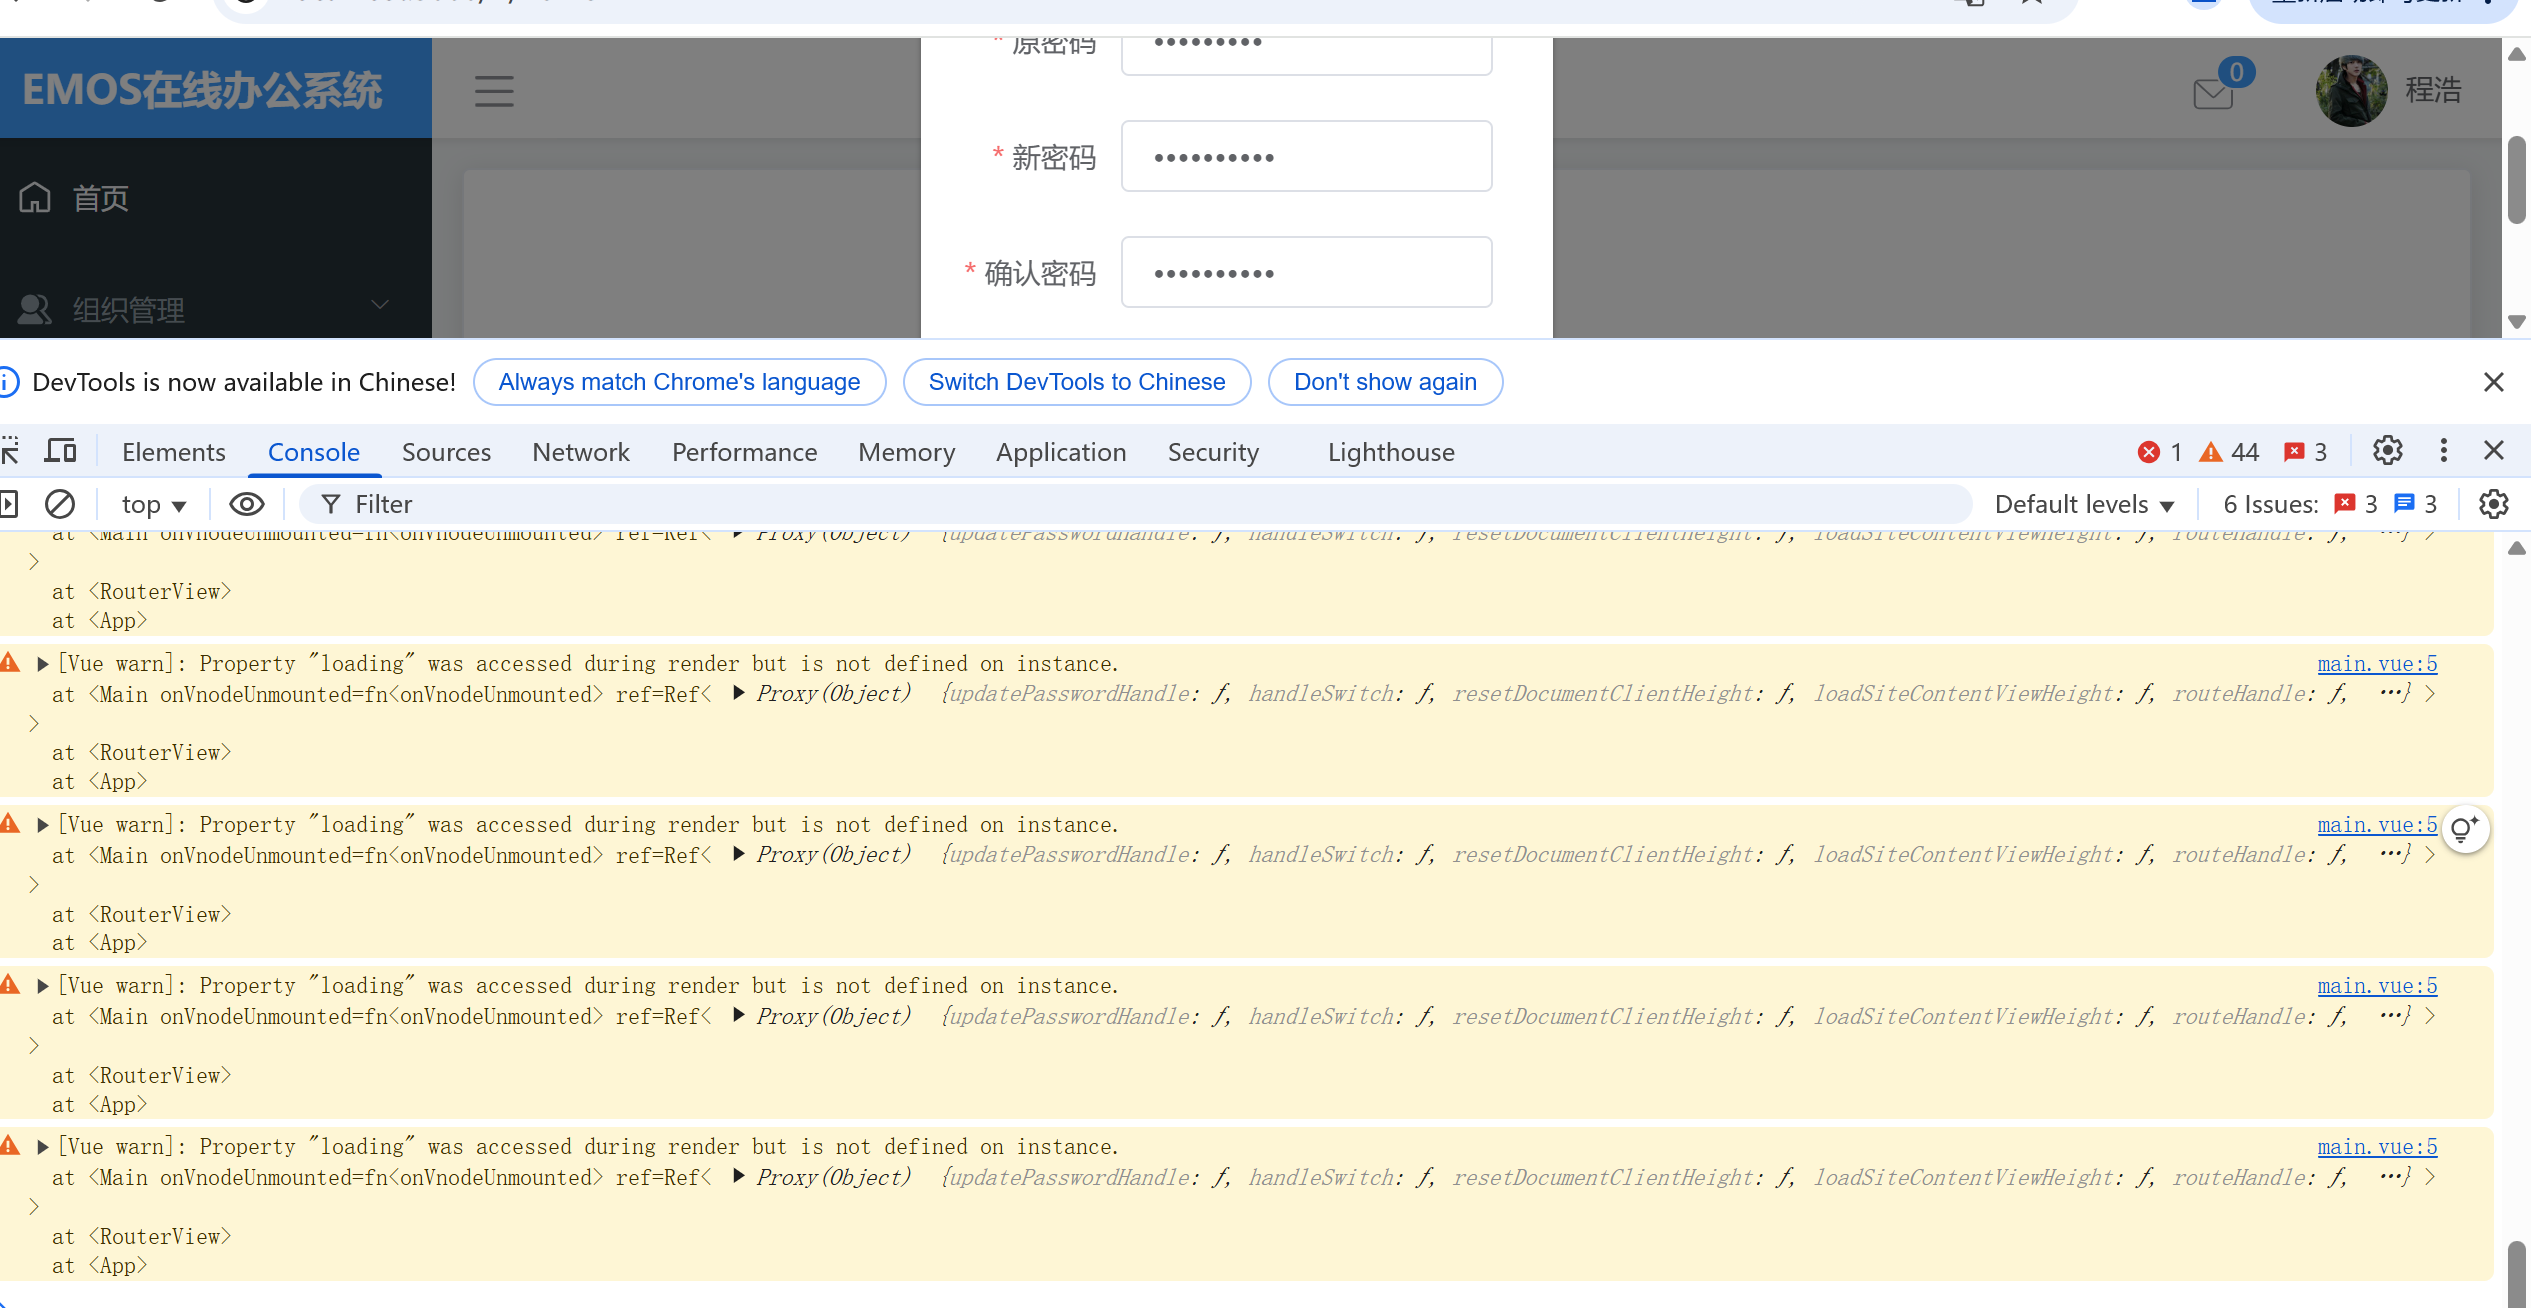
Task: Expand first full Vue warn loading message
Action: point(43,664)
